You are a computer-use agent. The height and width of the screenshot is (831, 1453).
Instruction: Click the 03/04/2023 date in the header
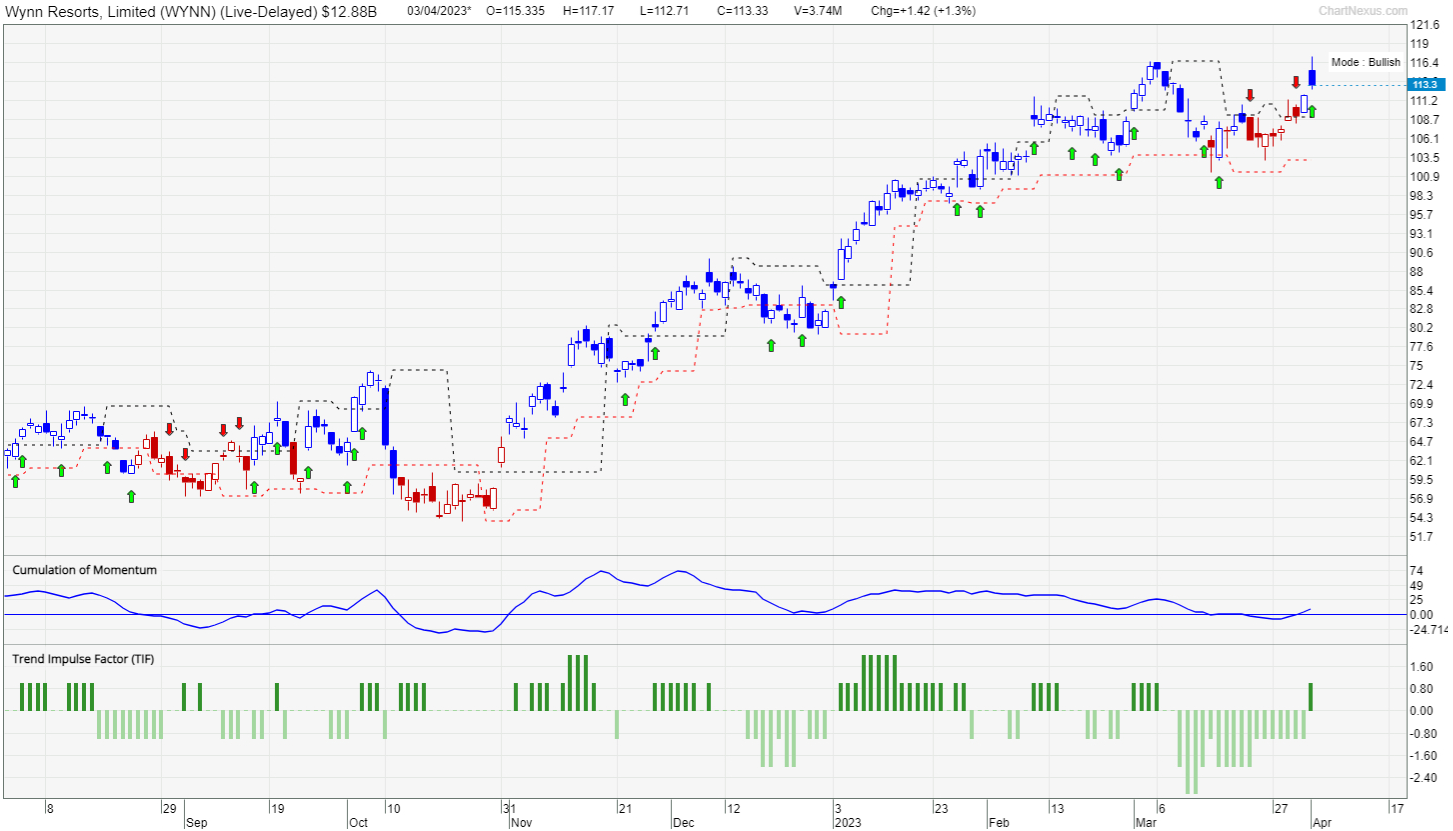pyautogui.click(x=438, y=11)
